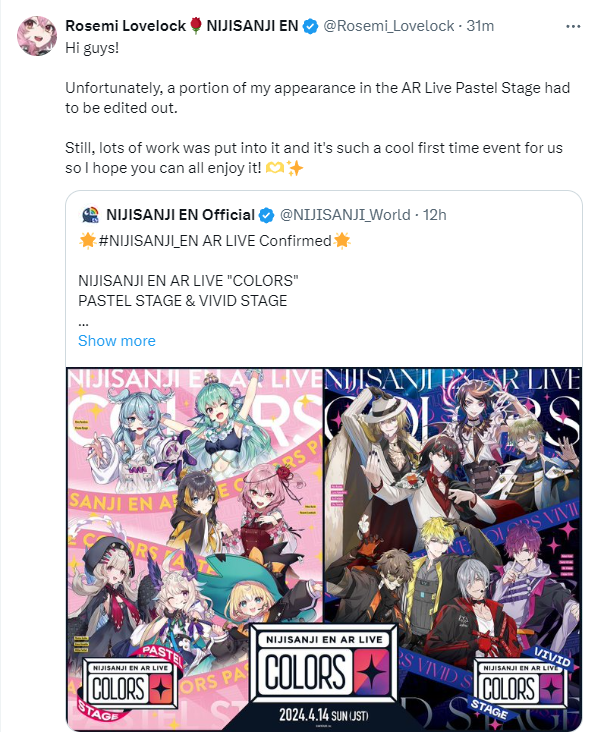Screen dimensions: 599x732
Task: Click Rosemi's blue verified badge
Action: [x=310, y=27]
